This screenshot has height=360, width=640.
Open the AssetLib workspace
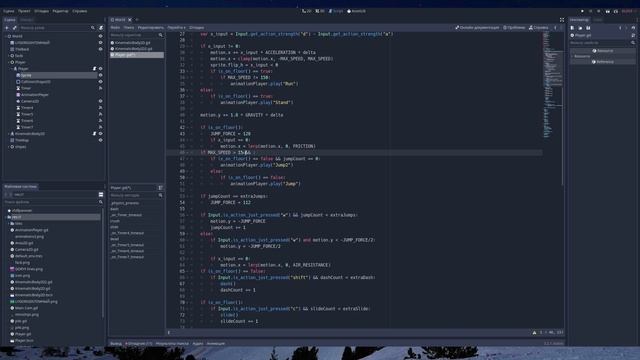[356, 11]
